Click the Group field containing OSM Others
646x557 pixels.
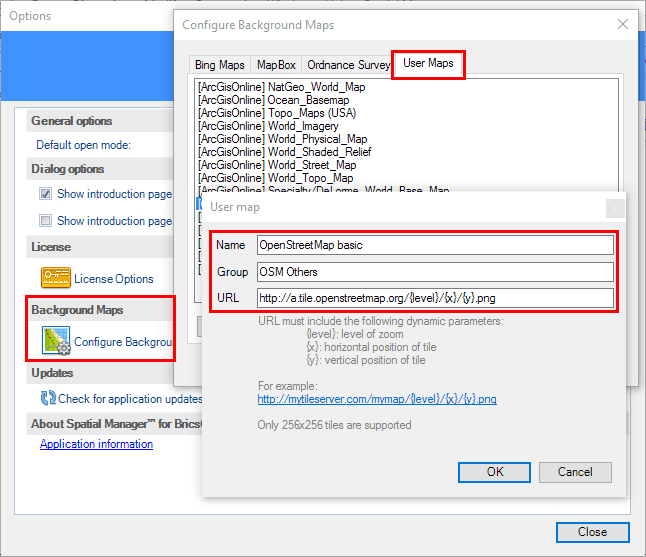[x=435, y=272]
